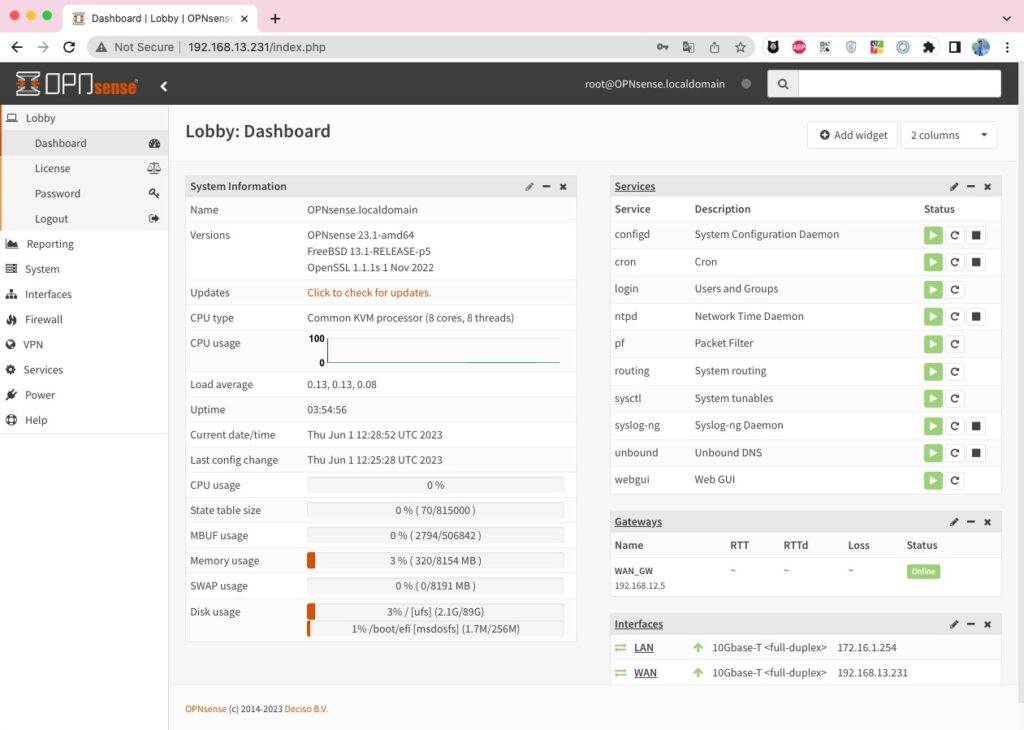
Task: Open the Dashboard menu item
Action: point(84,144)
